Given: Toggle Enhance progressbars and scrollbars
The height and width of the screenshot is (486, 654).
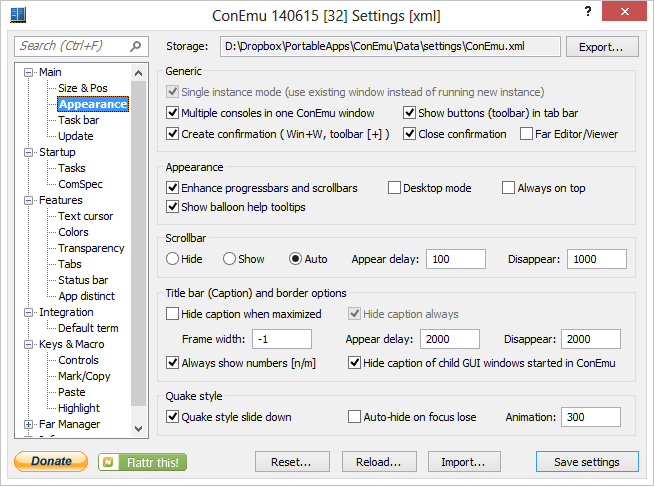Looking at the screenshot, I should [172, 188].
